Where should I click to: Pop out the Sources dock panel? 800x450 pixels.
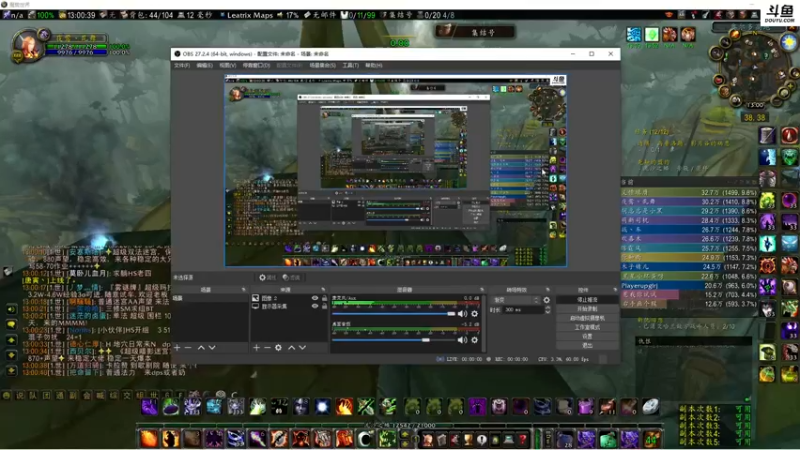tap(323, 289)
